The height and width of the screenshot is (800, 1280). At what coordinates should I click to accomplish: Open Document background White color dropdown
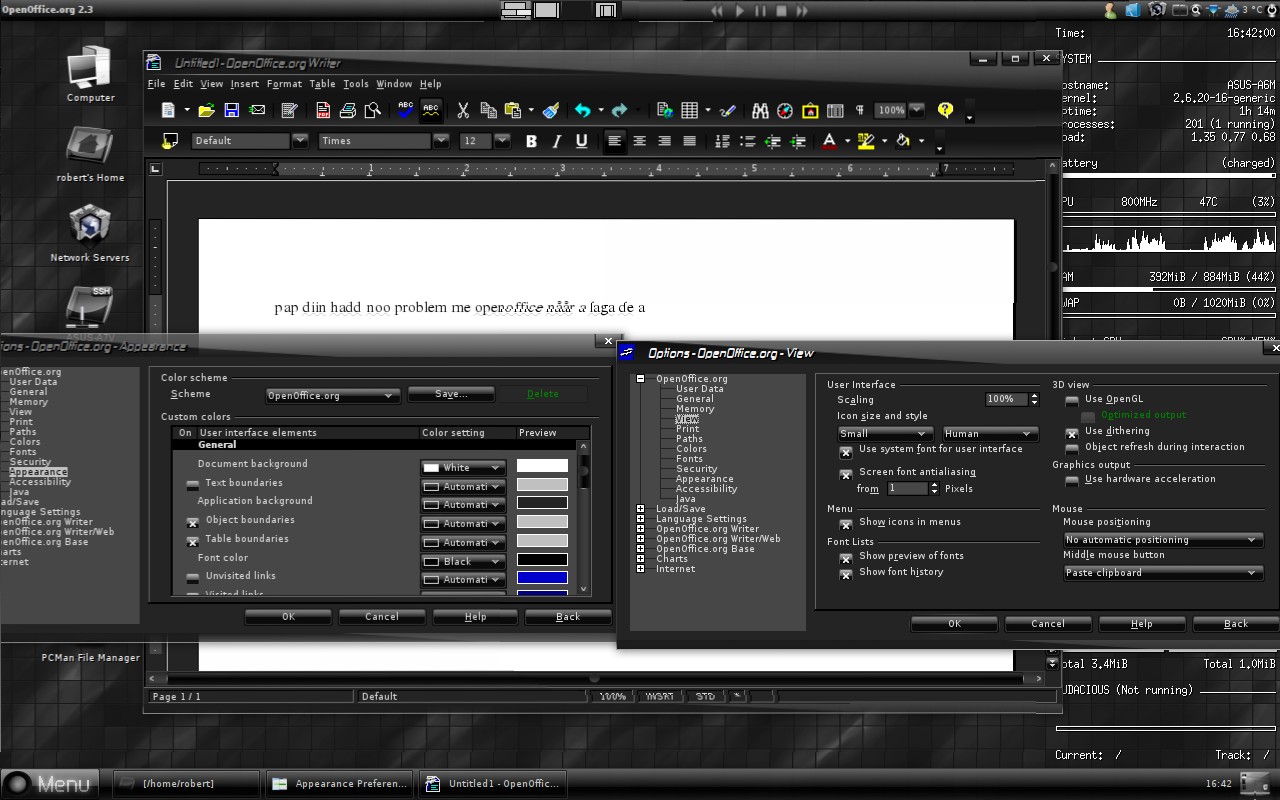click(463, 467)
